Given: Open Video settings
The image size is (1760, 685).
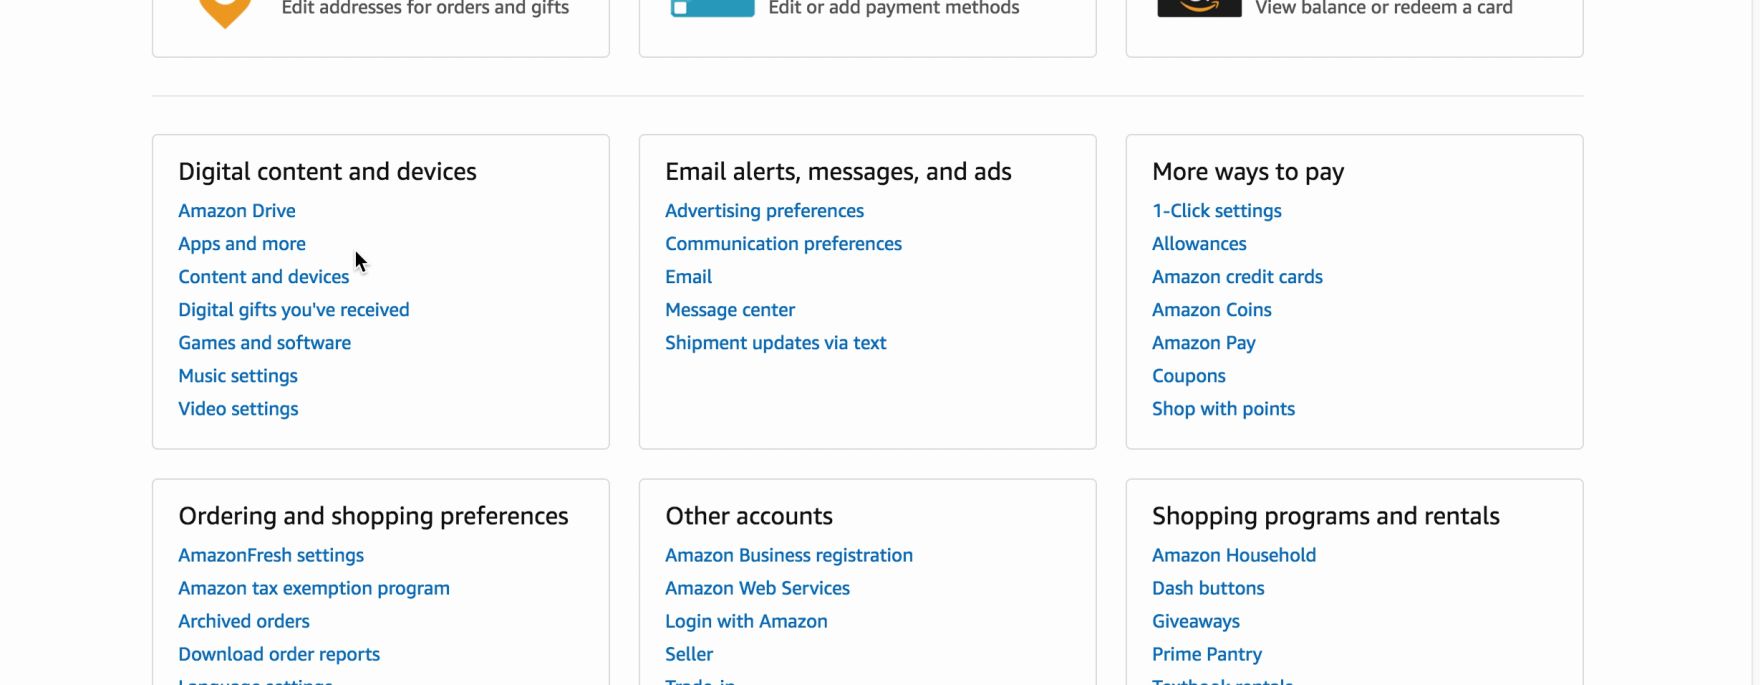Looking at the screenshot, I should pos(238,409).
